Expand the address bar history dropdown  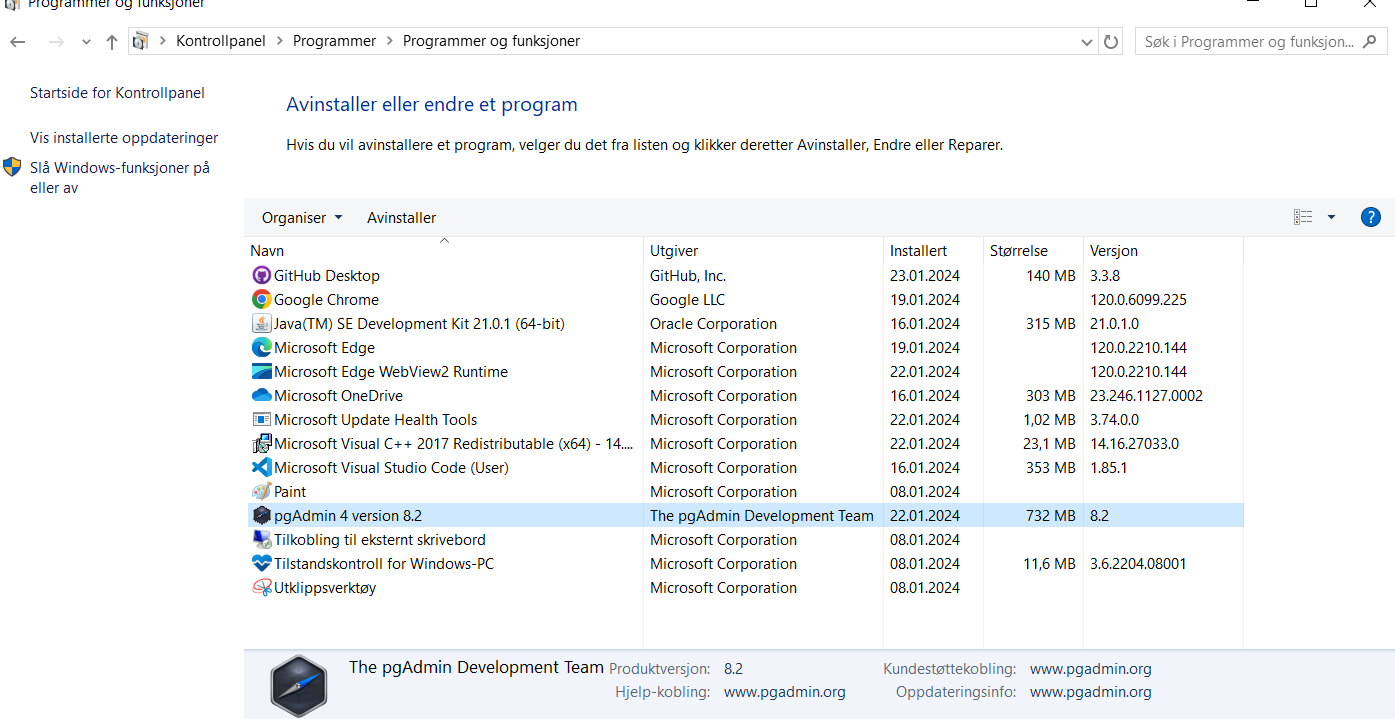1088,42
